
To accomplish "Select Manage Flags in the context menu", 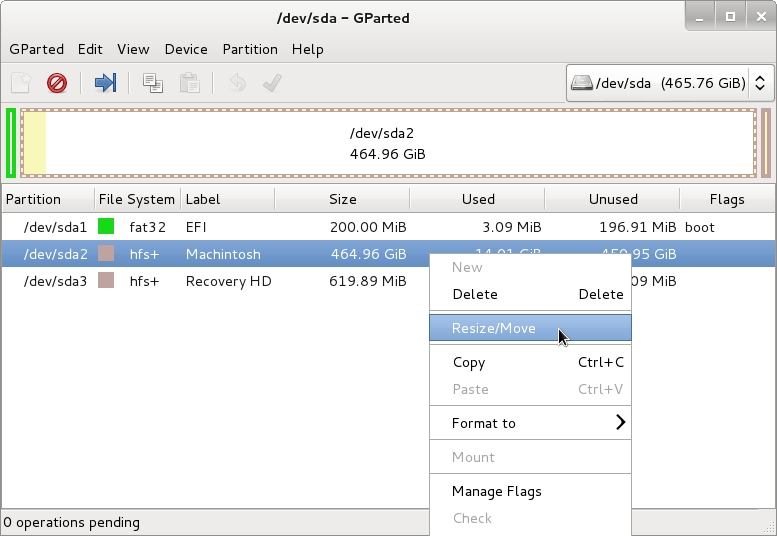I will [497, 491].
